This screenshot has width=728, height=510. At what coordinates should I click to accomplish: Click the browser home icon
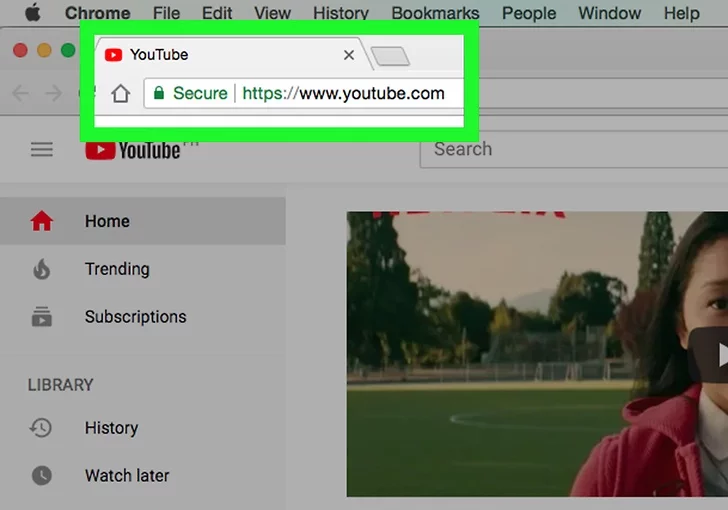click(x=121, y=93)
